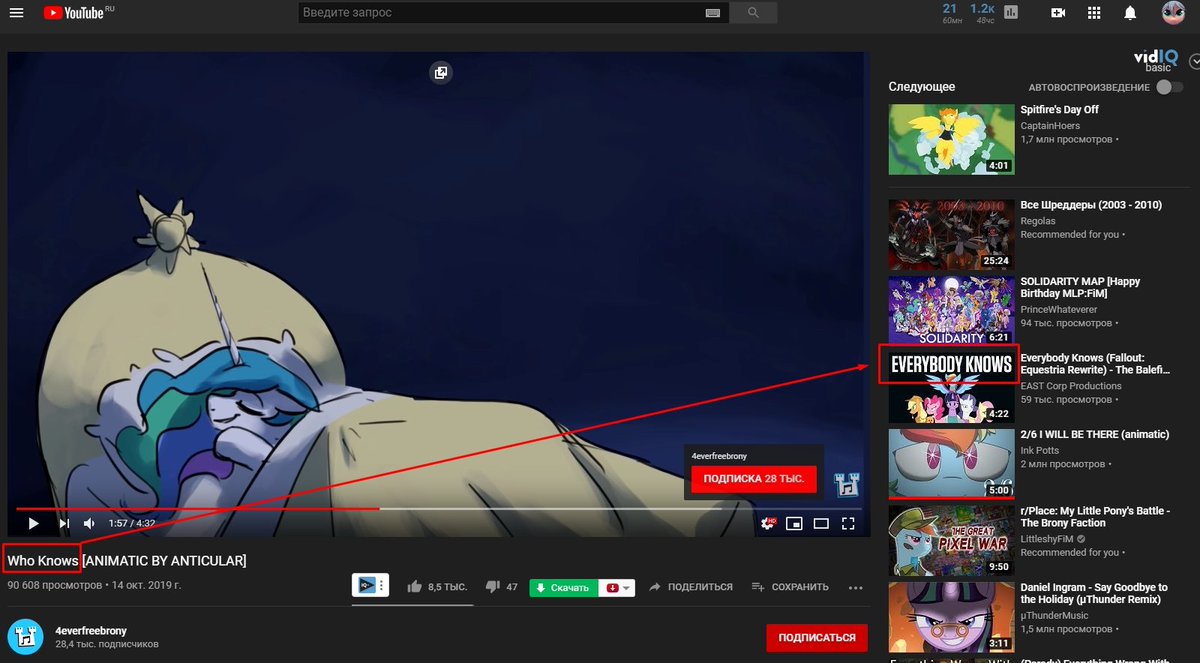Click the vidIQ 1.2к views in 48чс stat
Screen dimensions: 1200x663
[x=982, y=13]
